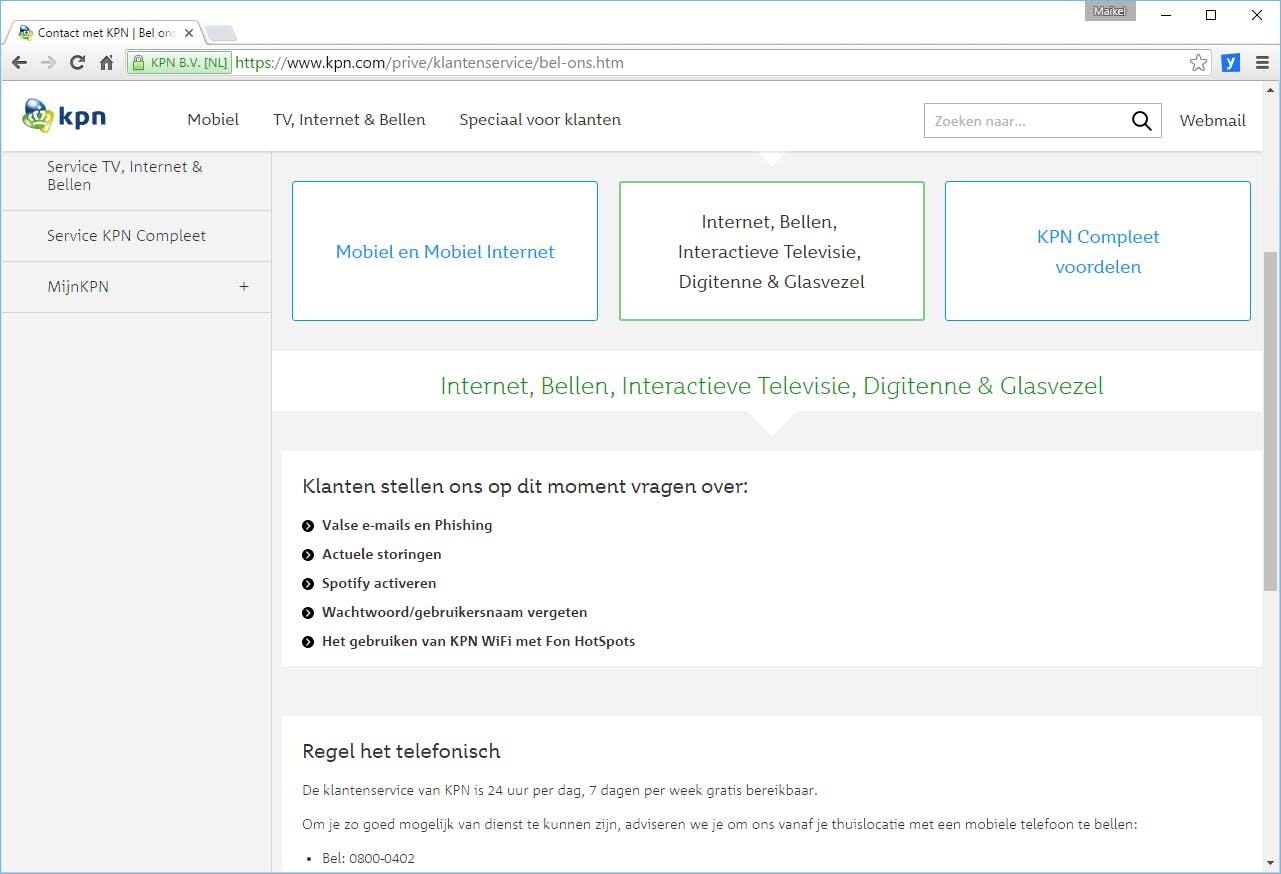1281x874 pixels.
Task: Click the KPN logo
Action: tap(62, 115)
